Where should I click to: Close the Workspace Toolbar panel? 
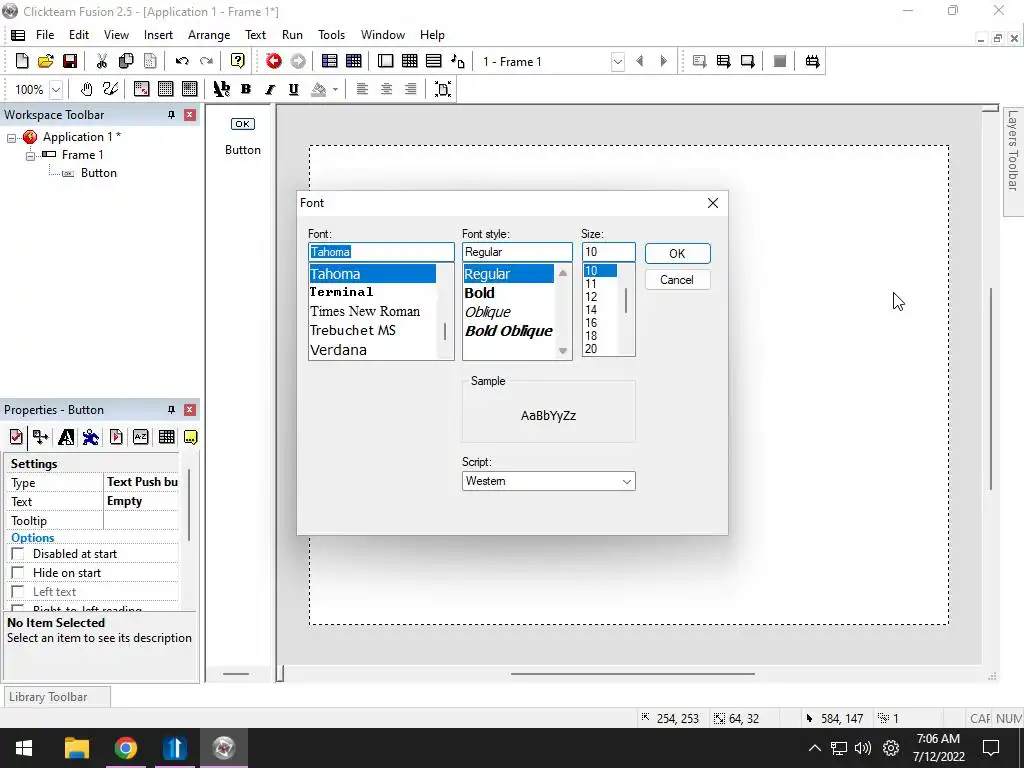[189, 115]
